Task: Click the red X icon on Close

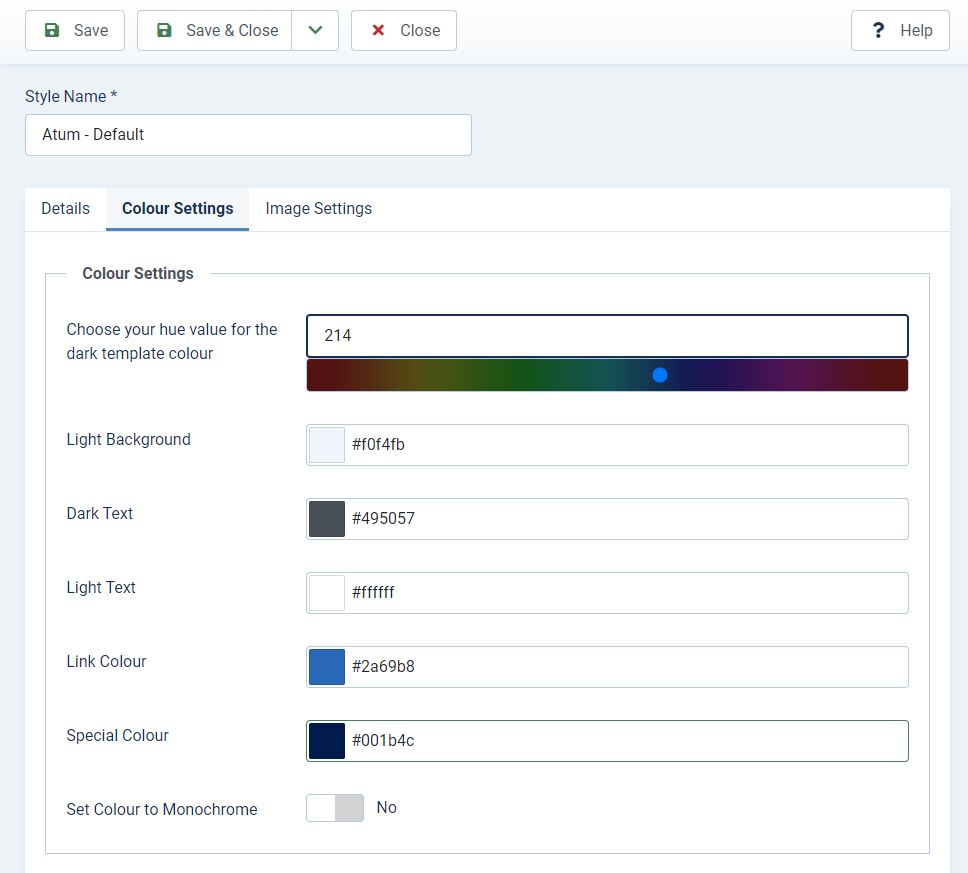Action: tap(378, 30)
